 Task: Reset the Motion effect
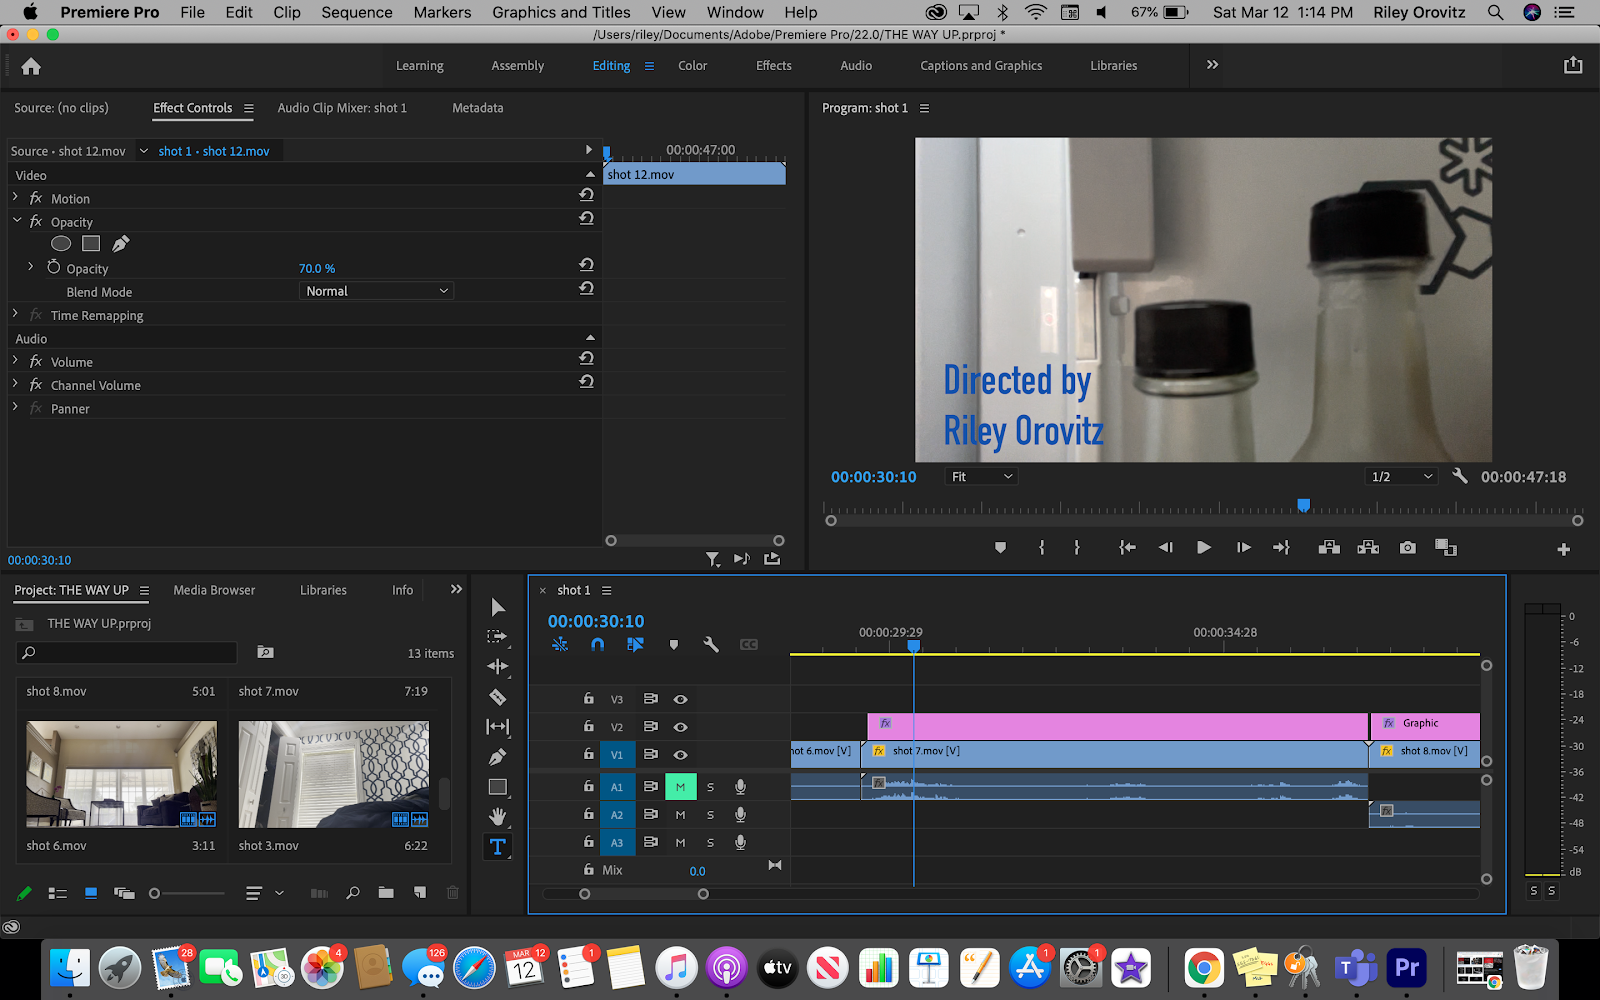[x=586, y=195]
